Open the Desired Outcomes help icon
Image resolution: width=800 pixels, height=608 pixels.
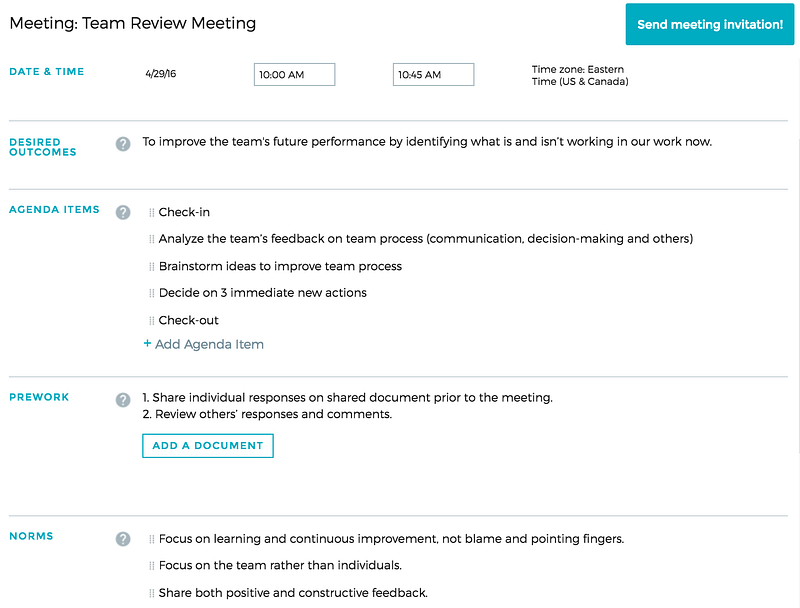point(123,144)
